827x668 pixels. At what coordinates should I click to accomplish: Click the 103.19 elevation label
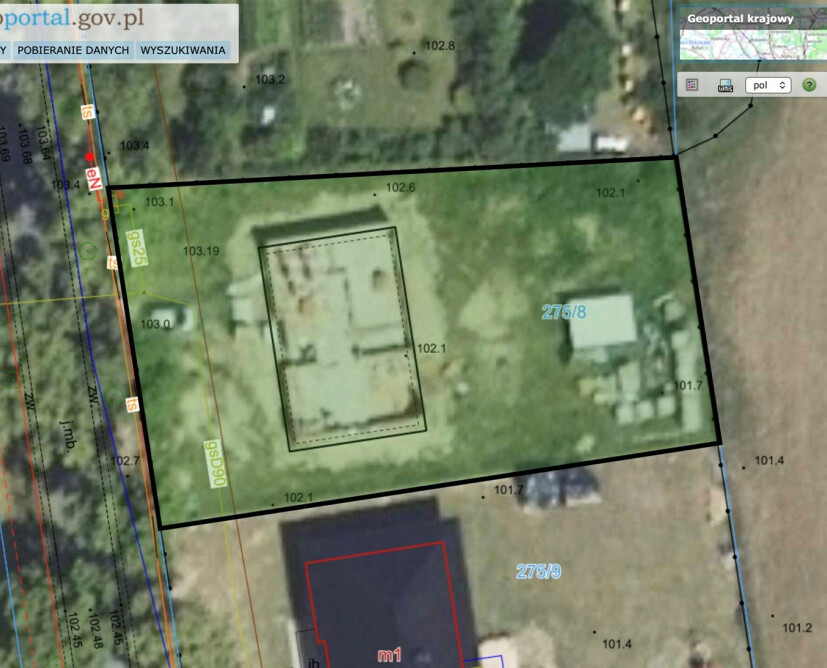[201, 251]
